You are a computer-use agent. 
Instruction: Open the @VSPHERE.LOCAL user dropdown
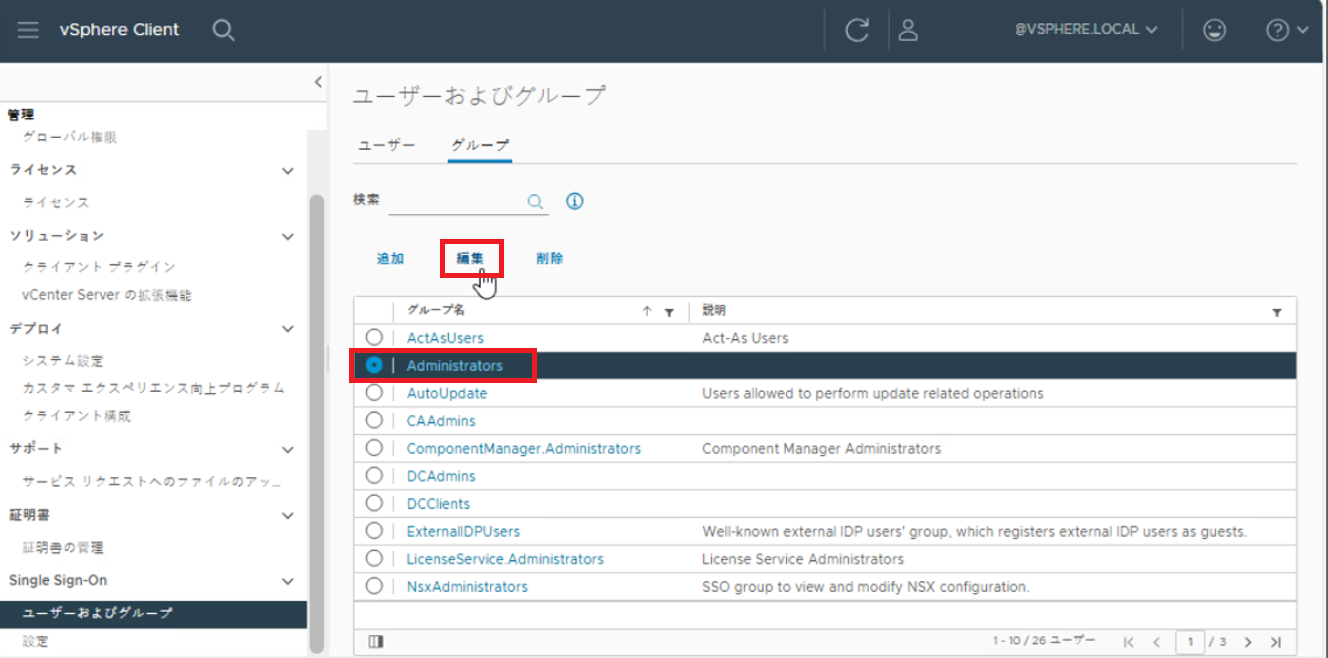[x=1086, y=30]
